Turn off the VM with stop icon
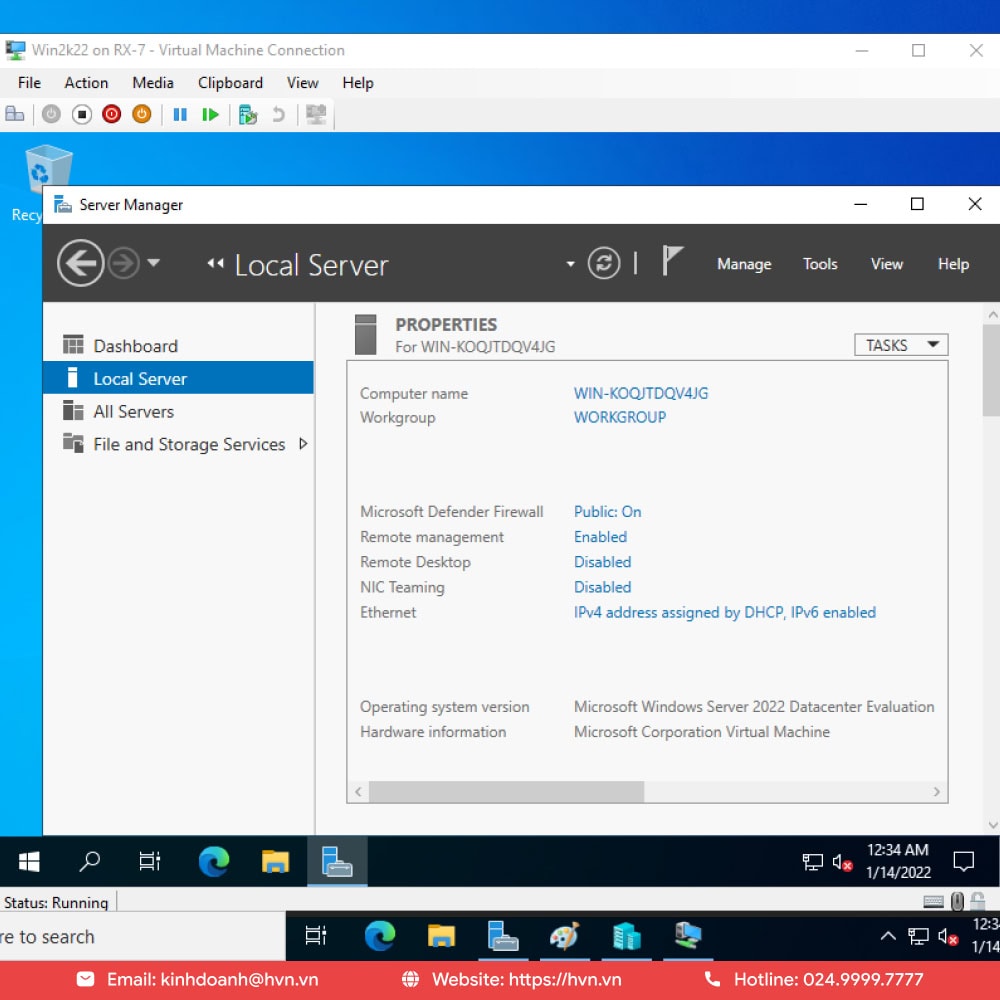The height and width of the screenshot is (1000, 1000). click(82, 115)
